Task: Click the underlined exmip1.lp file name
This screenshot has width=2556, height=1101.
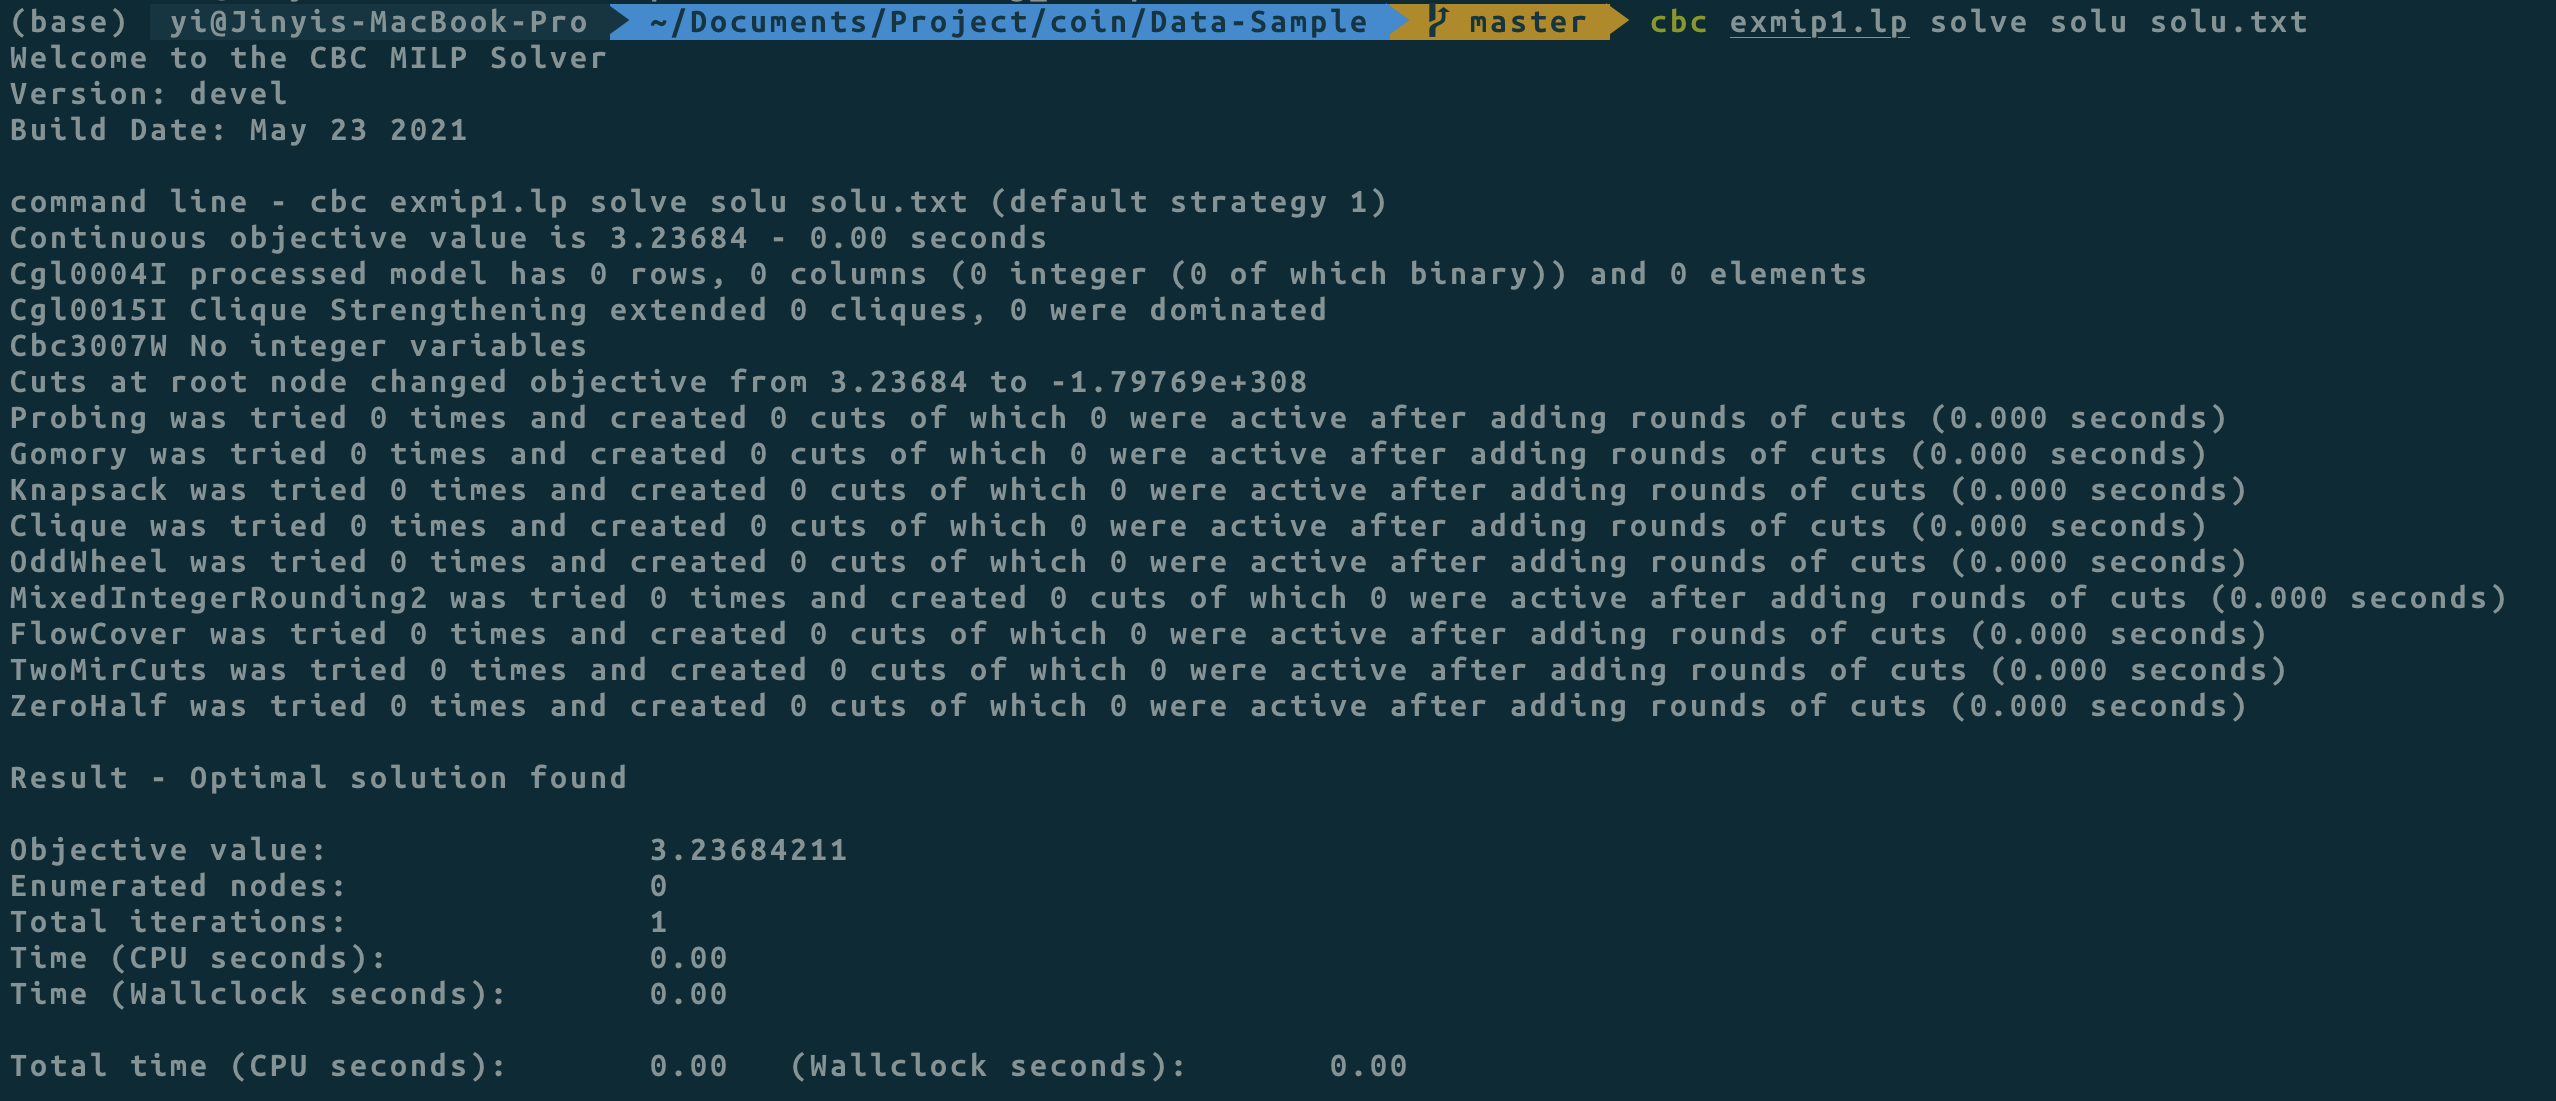Action: 1818,22
